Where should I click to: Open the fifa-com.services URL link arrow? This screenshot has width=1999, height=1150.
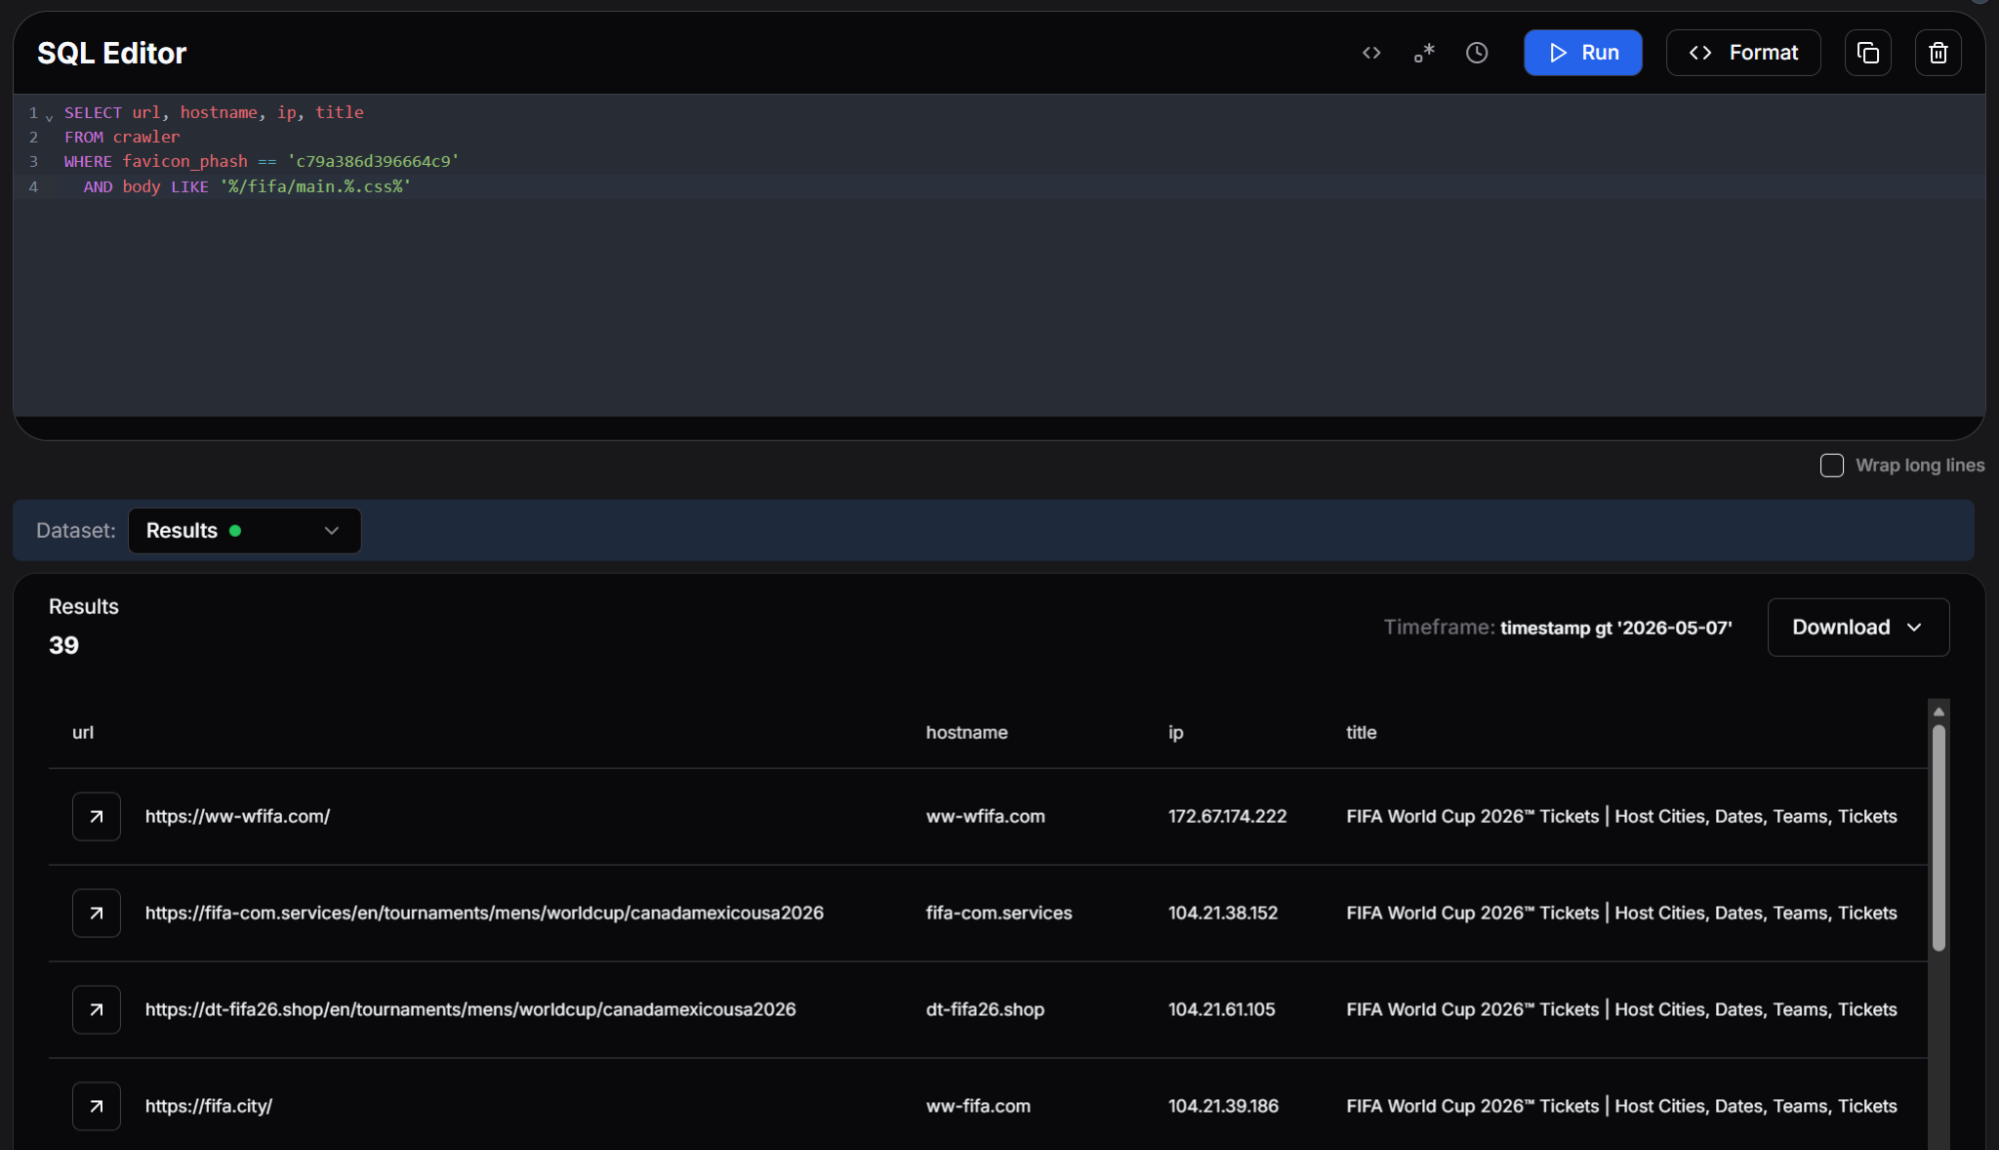click(x=96, y=913)
